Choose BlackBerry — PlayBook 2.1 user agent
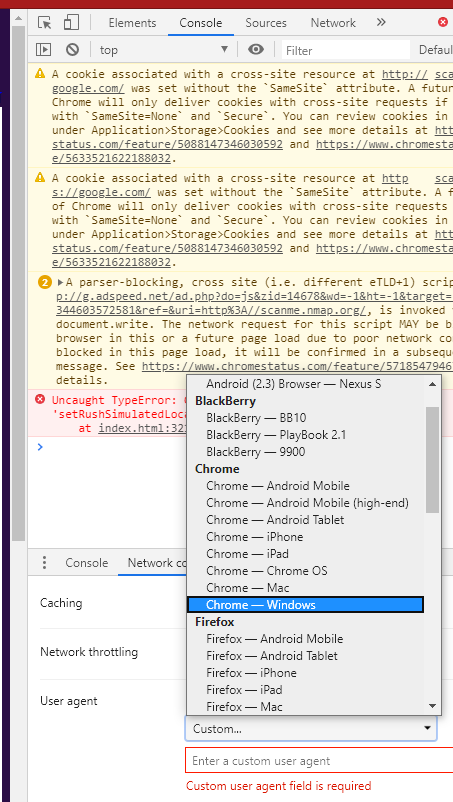The image size is (453, 802). click(305, 435)
